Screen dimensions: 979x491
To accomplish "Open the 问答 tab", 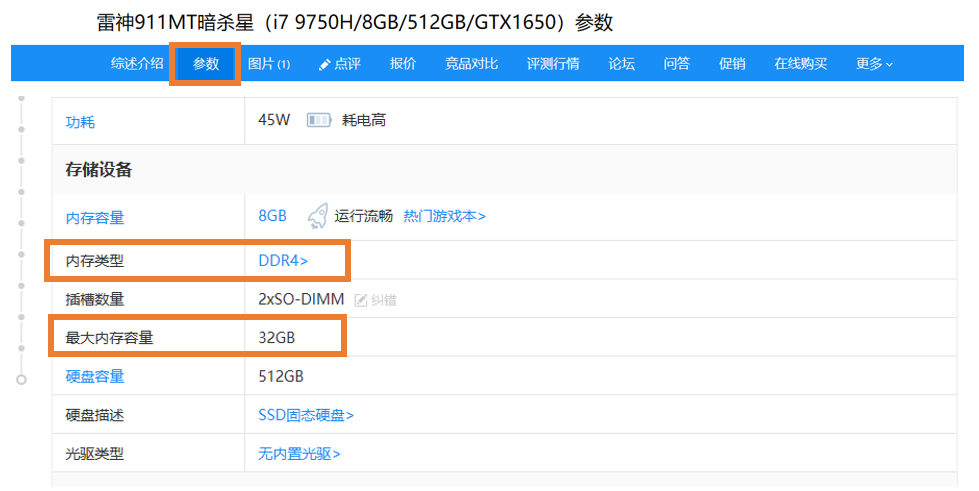I will (x=676, y=64).
